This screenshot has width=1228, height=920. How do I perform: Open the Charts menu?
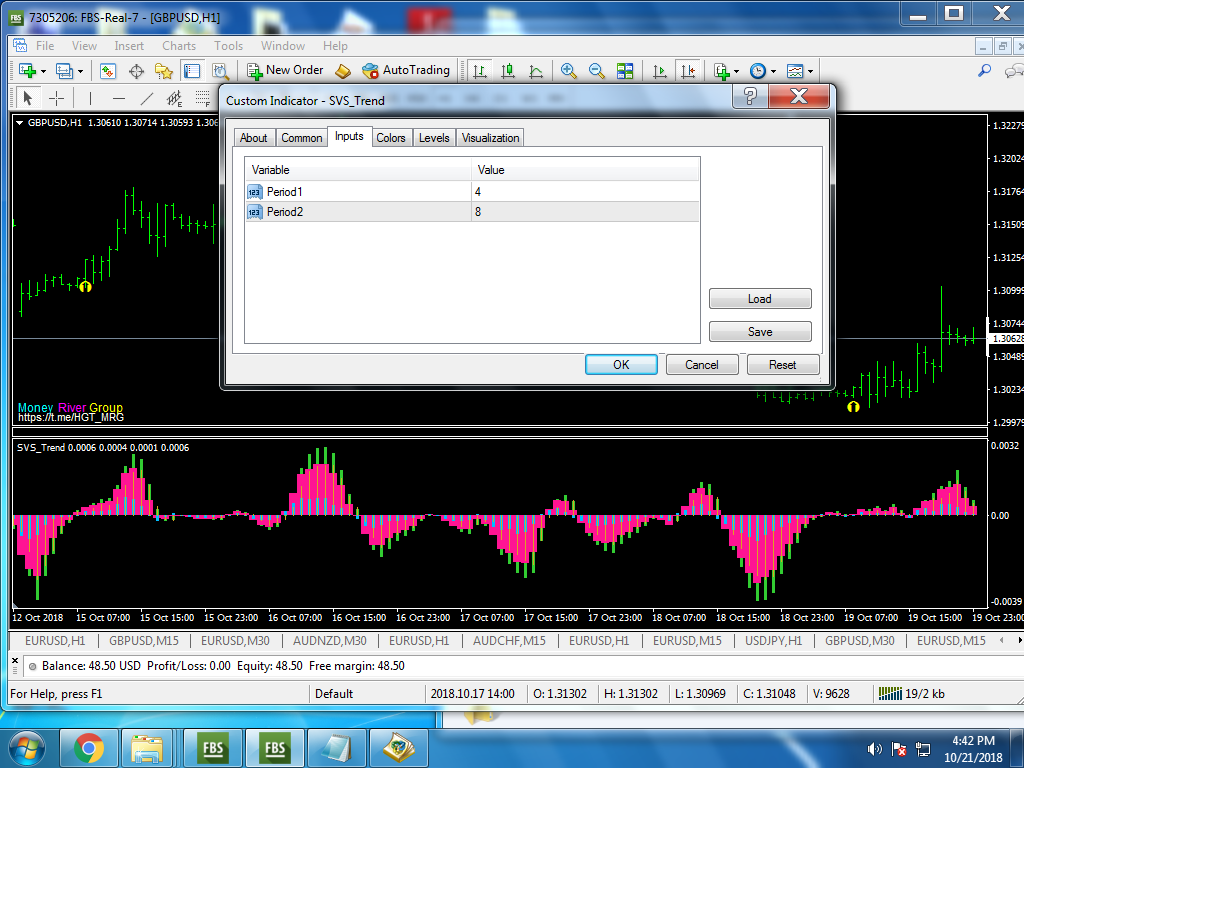179,46
